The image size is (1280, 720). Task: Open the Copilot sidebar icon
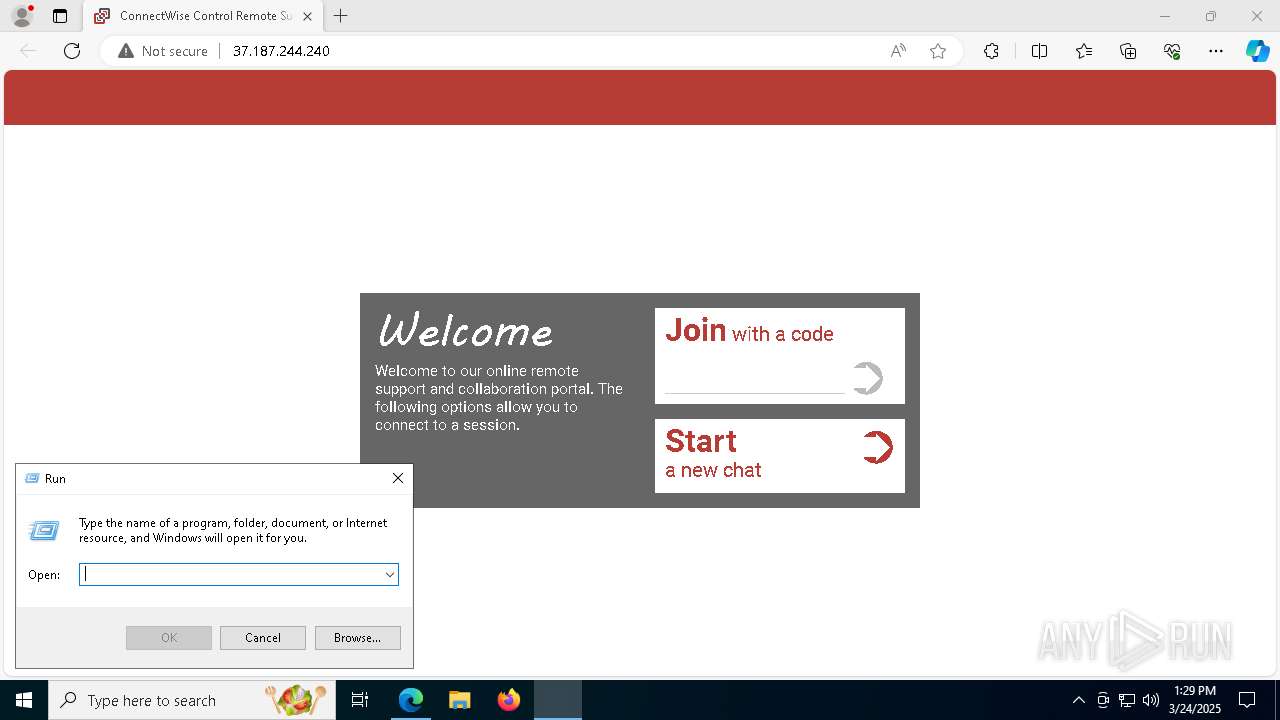pyautogui.click(x=1257, y=51)
